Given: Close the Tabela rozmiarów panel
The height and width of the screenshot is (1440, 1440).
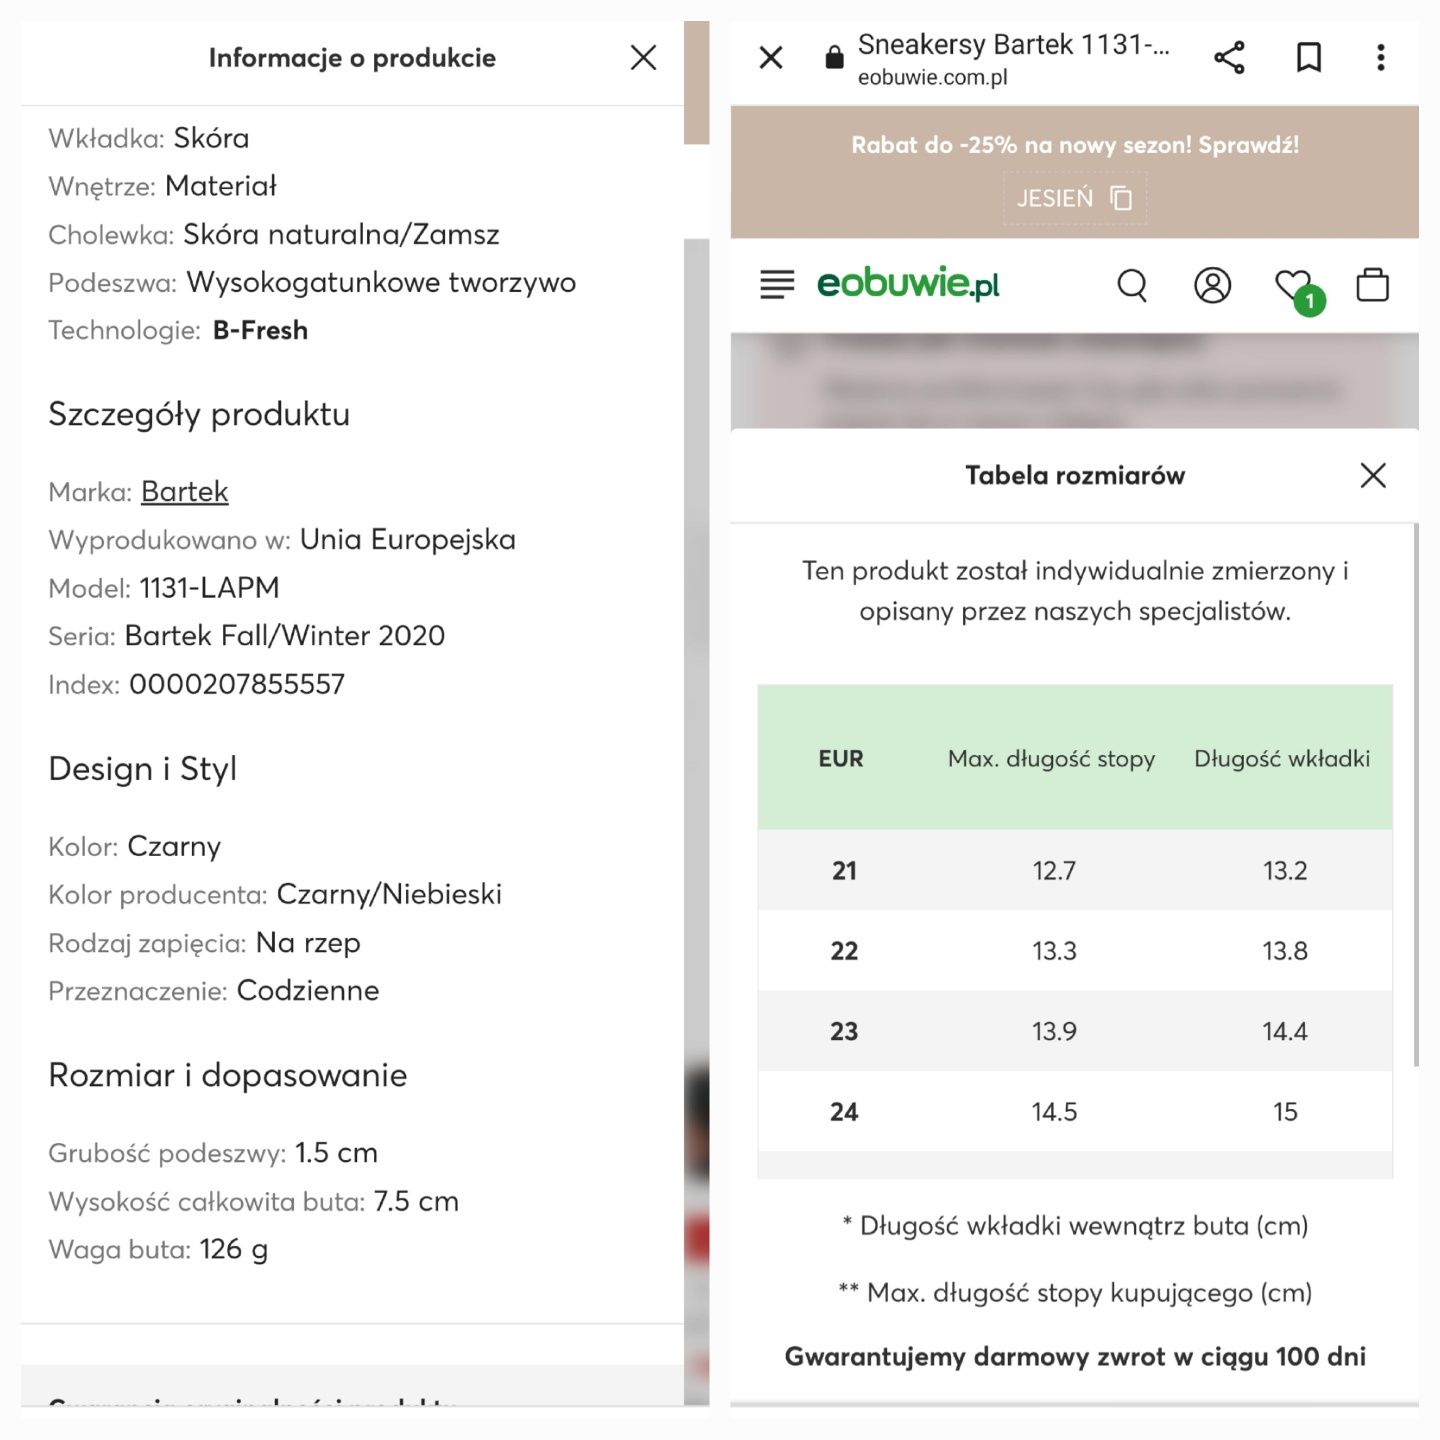Looking at the screenshot, I should pyautogui.click(x=1373, y=475).
